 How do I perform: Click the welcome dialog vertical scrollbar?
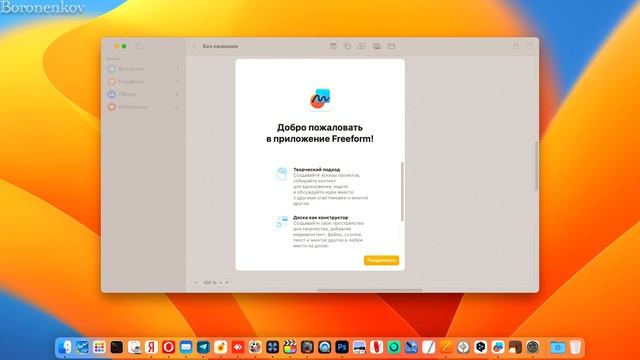[402, 192]
